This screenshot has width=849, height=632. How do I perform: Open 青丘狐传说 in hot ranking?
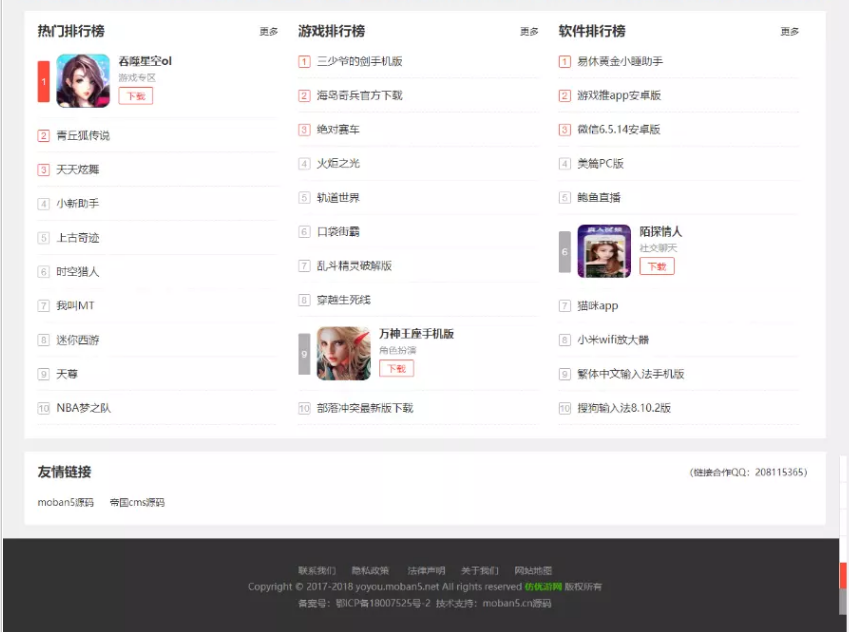tap(83, 135)
